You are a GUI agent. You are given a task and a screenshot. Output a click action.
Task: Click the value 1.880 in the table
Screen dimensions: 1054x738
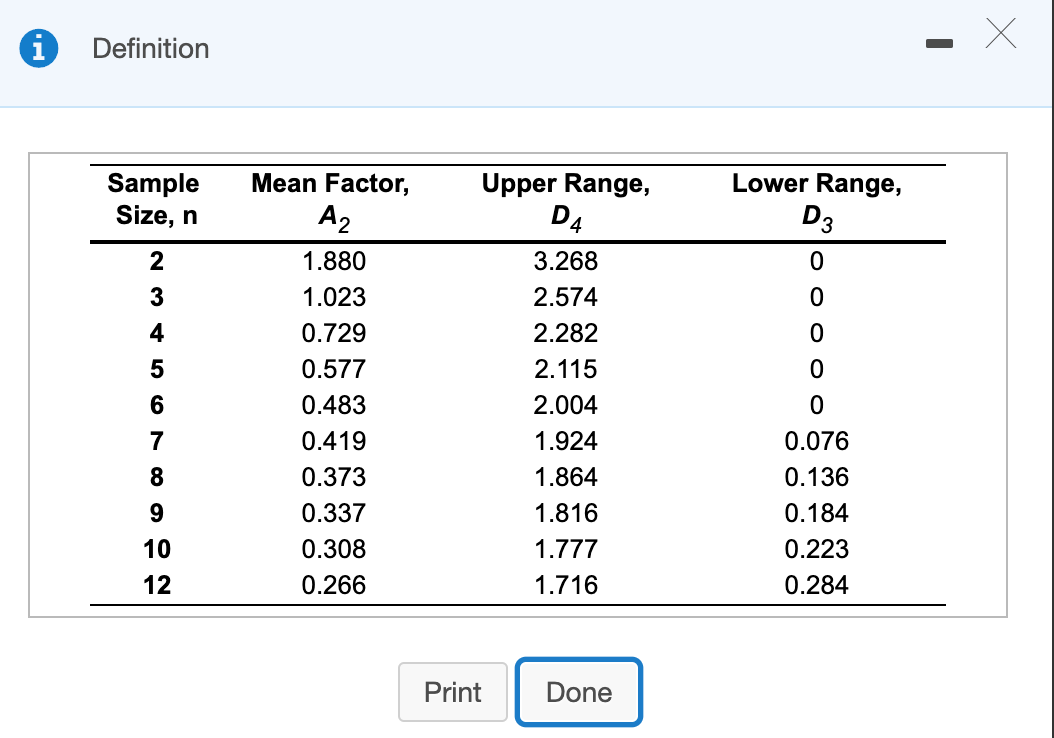coord(332,261)
